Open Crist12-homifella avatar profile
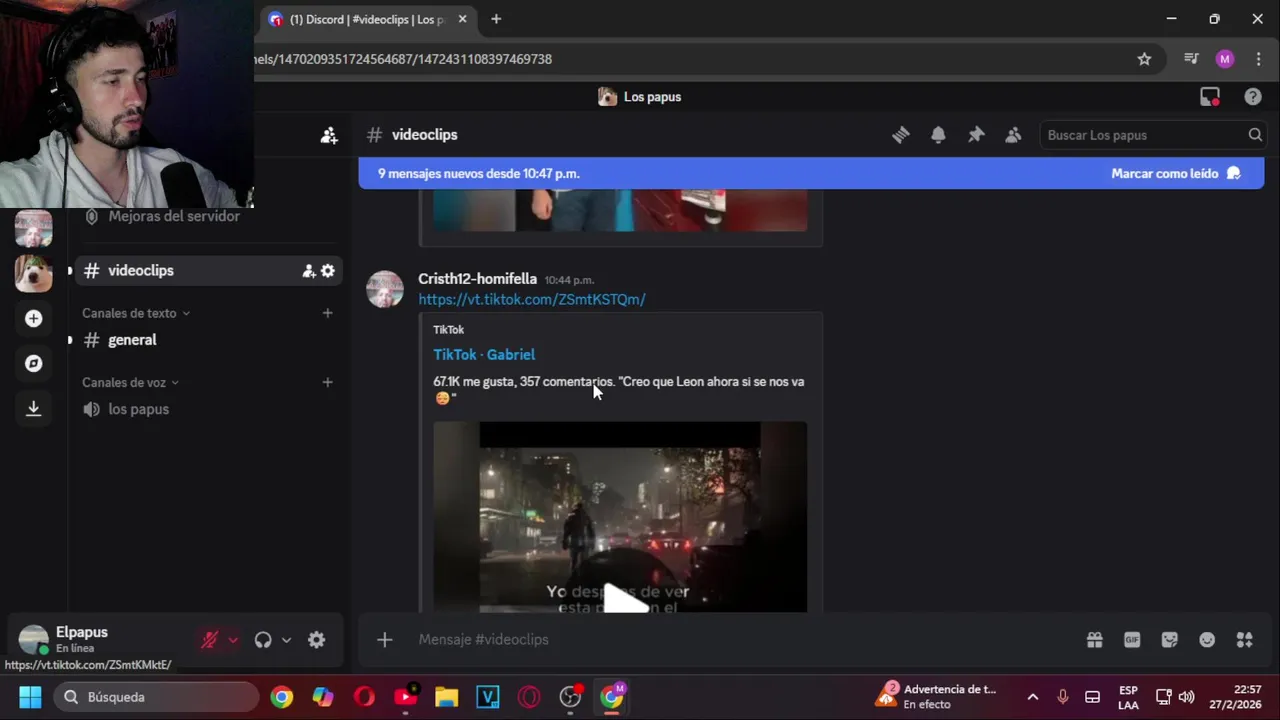This screenshot has height=720, width=1280. [385, 289]
